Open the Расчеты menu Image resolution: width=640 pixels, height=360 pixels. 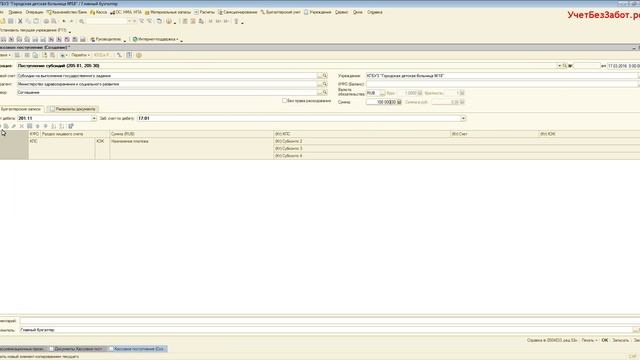(204, 12)
